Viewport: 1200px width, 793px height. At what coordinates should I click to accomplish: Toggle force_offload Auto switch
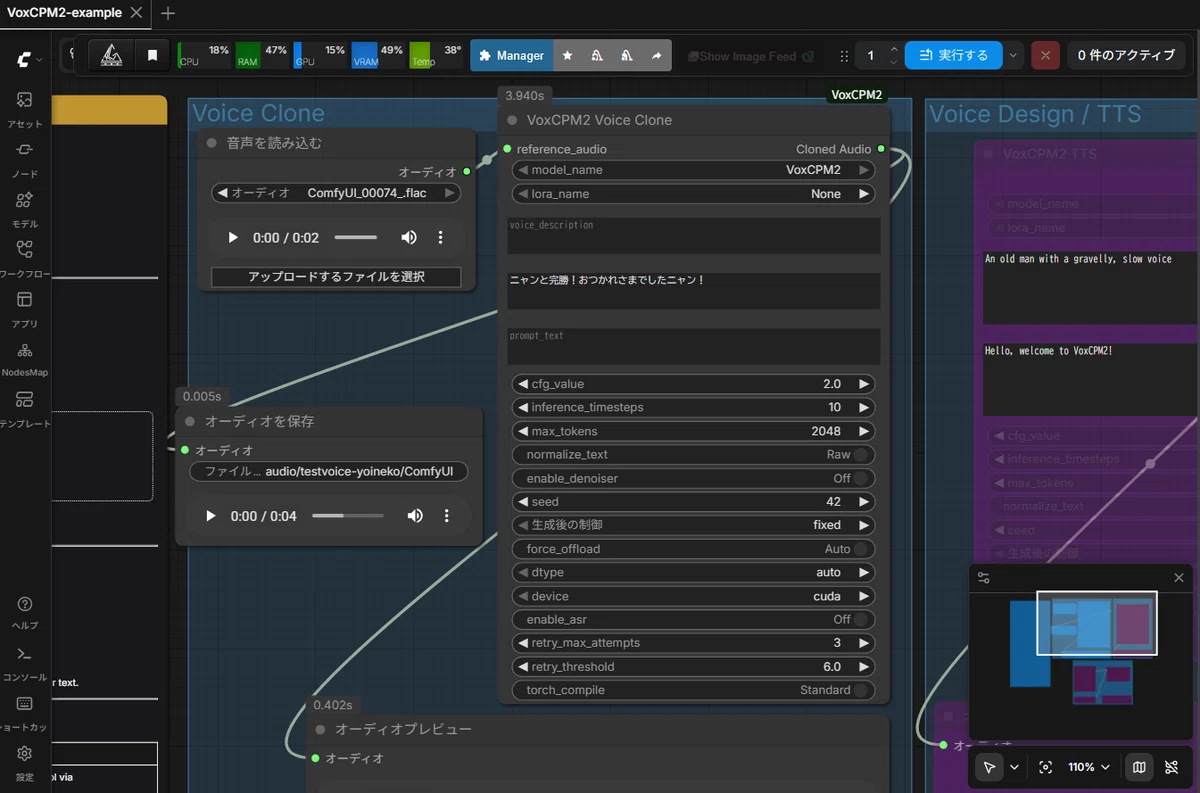[693, 549]
